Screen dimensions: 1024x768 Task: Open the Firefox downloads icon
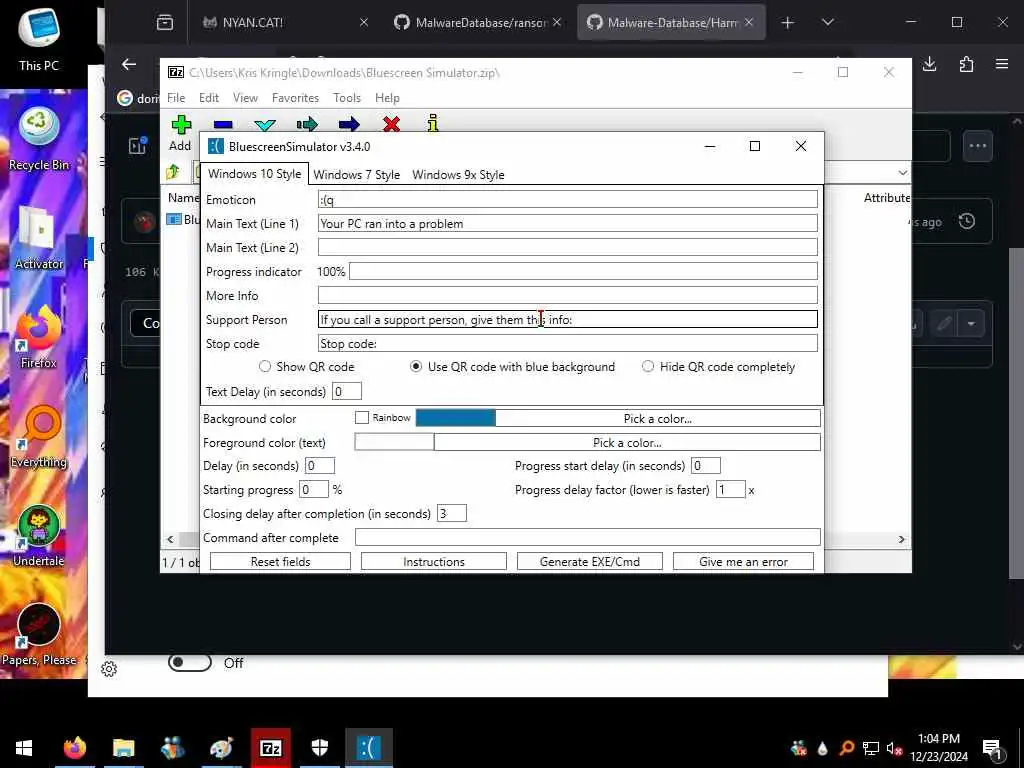[929, 64]
